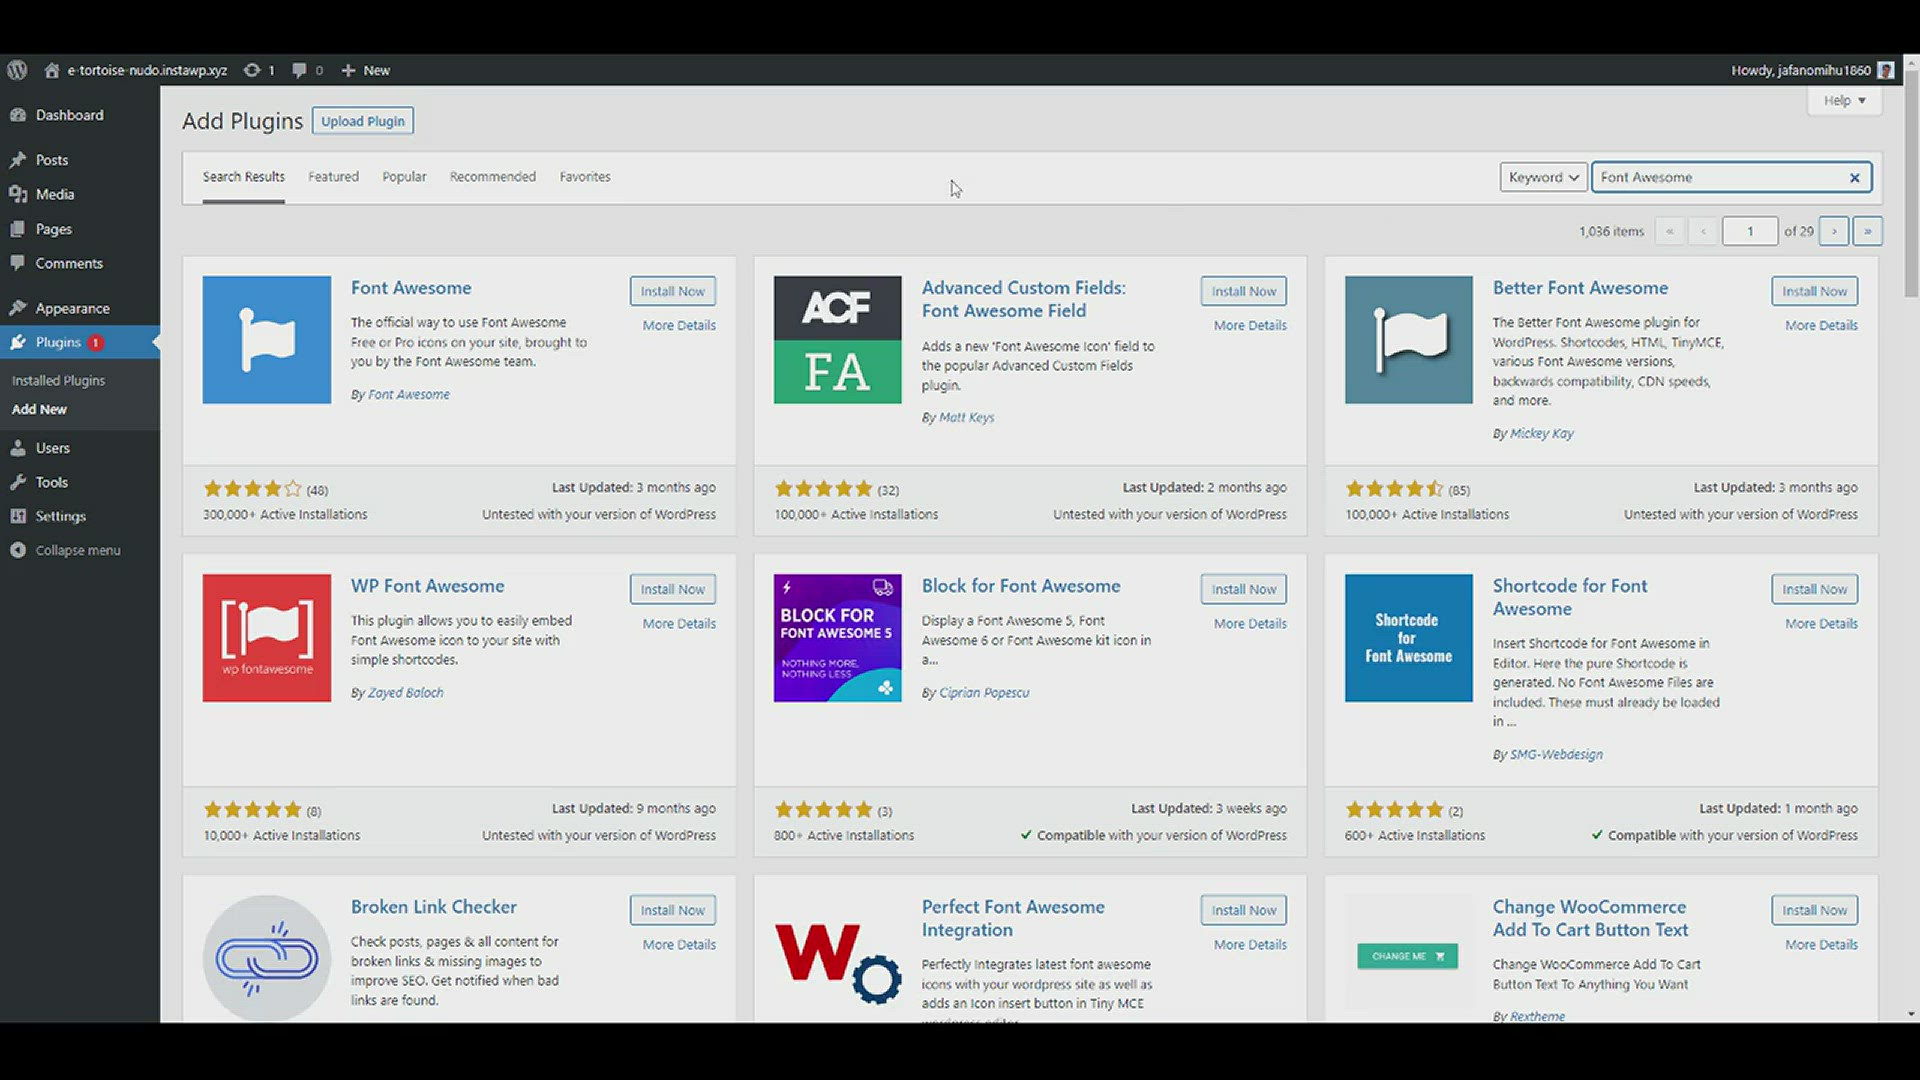Viewport: 1920px width, 1080px height.
Task: Switch to the Search Results tab
Action: (x=243, y=177)
